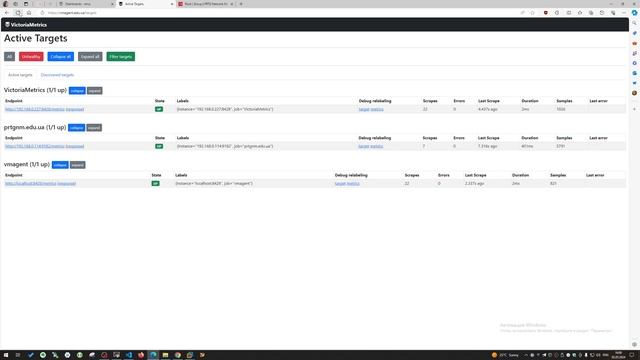Switch to the Discovered targets tab
Screen dimensions: 640x360
pos(58,75)
